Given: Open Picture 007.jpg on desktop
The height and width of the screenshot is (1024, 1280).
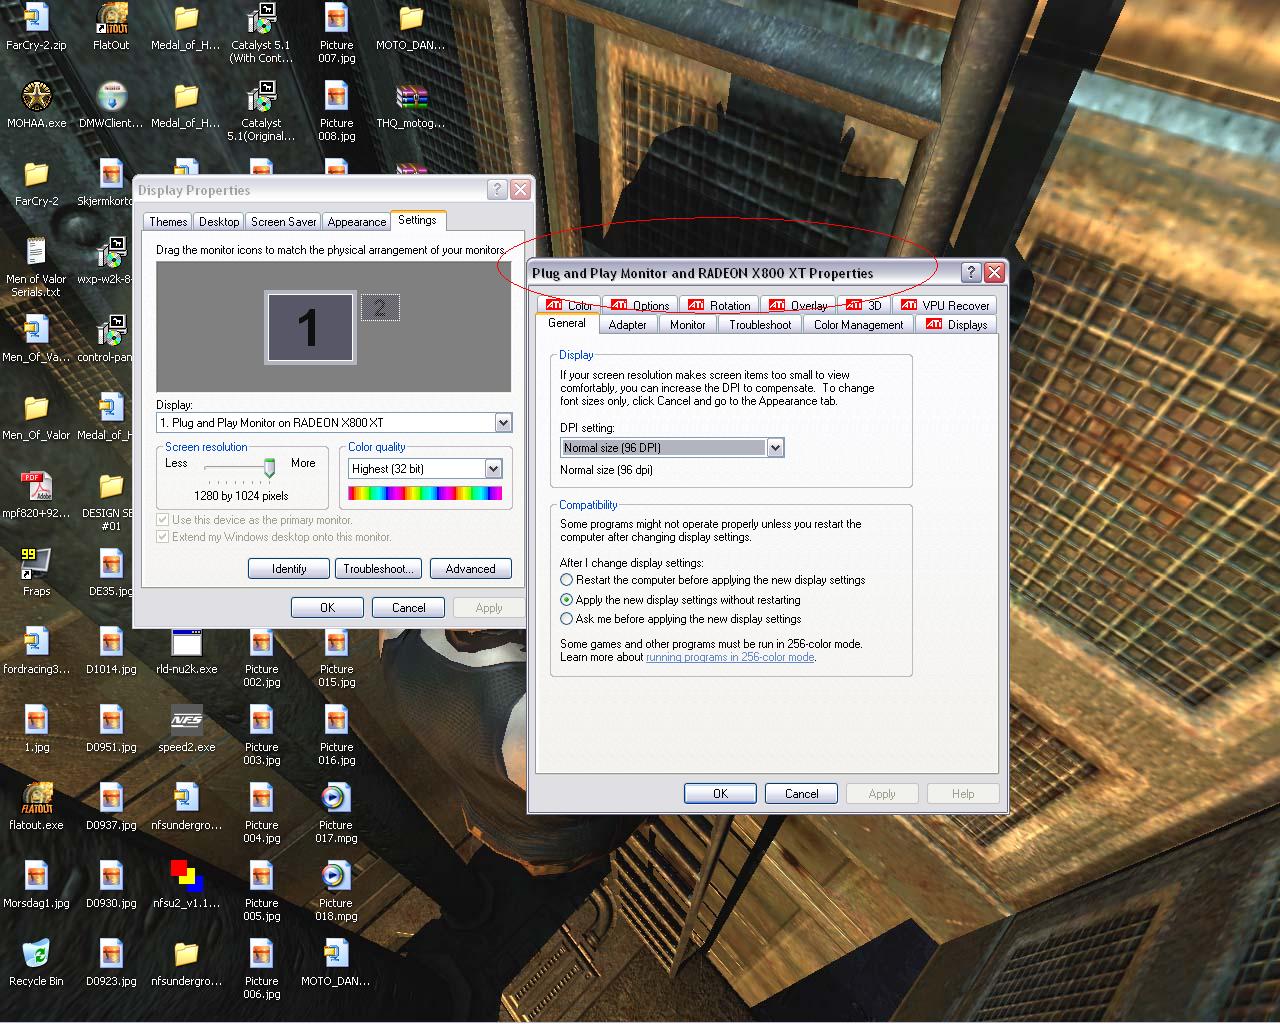Looking at the screenshot, I should [x=336, y=34].
